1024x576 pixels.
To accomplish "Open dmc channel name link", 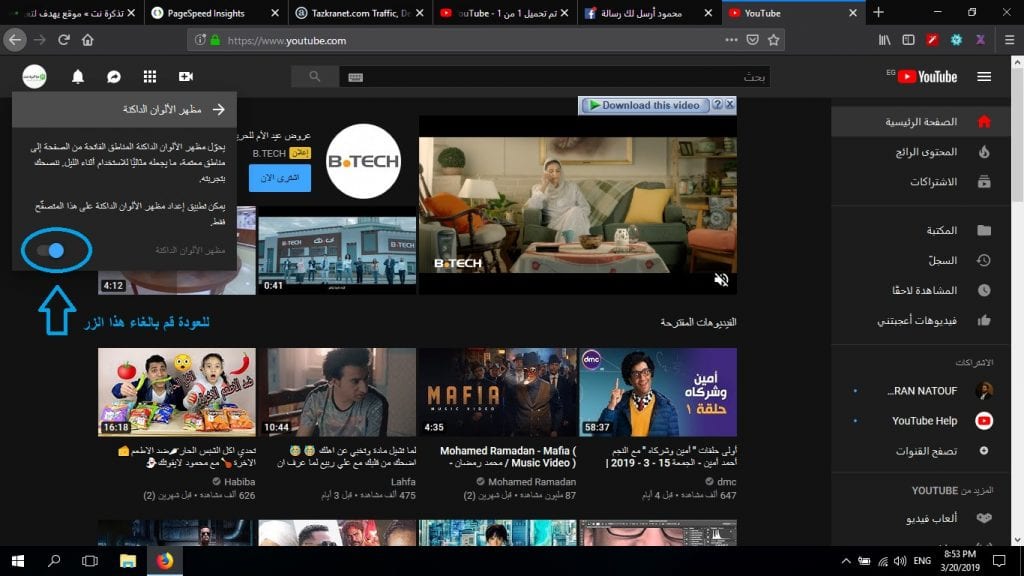I will [x=726, y=482].
